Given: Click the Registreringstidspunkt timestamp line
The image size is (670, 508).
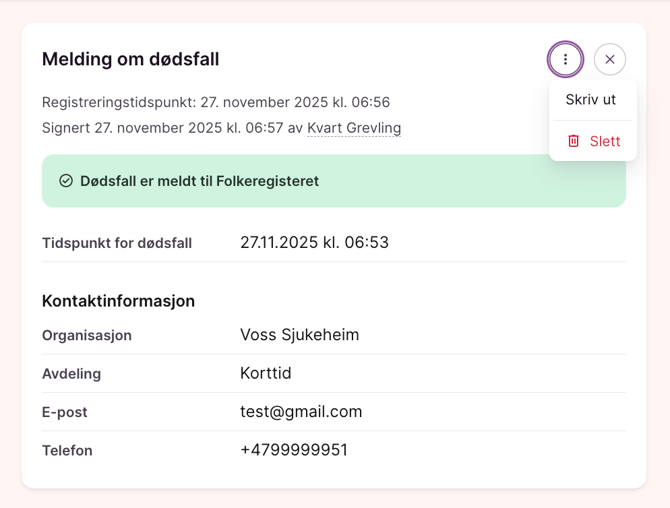Looking at the screenshot, I should (216, 102).
